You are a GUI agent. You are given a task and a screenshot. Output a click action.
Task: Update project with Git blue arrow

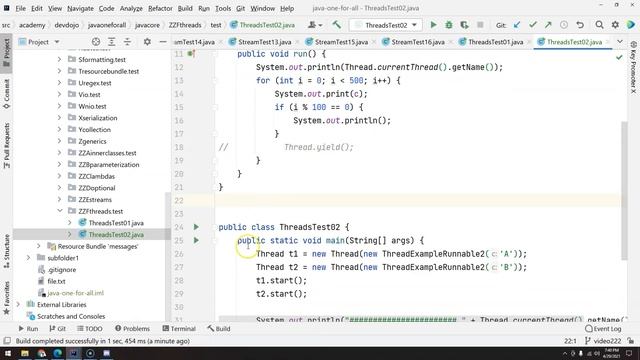pos(517,25)
